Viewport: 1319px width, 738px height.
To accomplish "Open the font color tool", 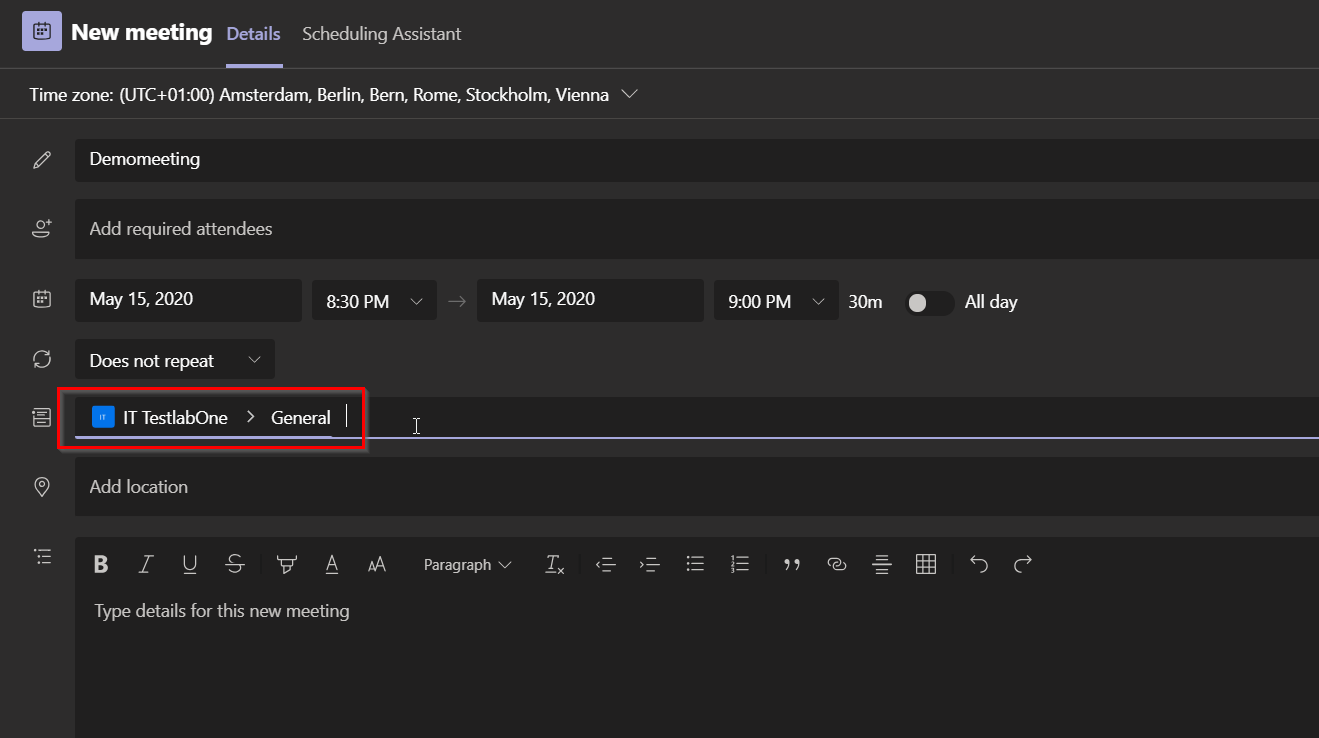I will point(332,565).
